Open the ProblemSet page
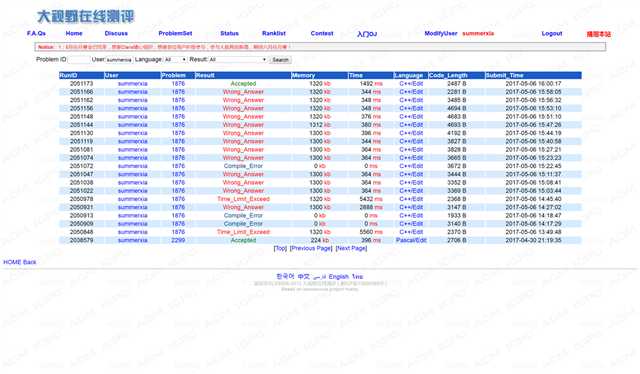Viewport: 640px width, 374px height. tap(175, 33)
